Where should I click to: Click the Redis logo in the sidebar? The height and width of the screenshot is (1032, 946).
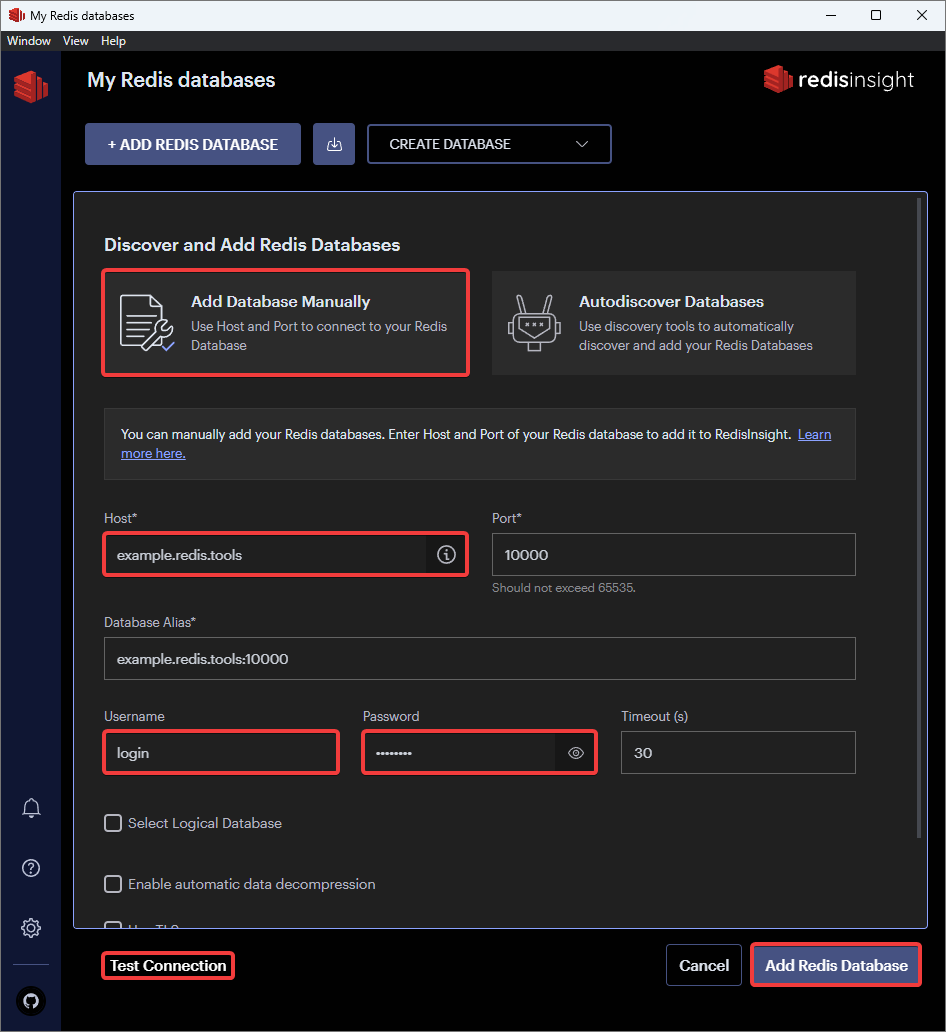tap(30, 87)
